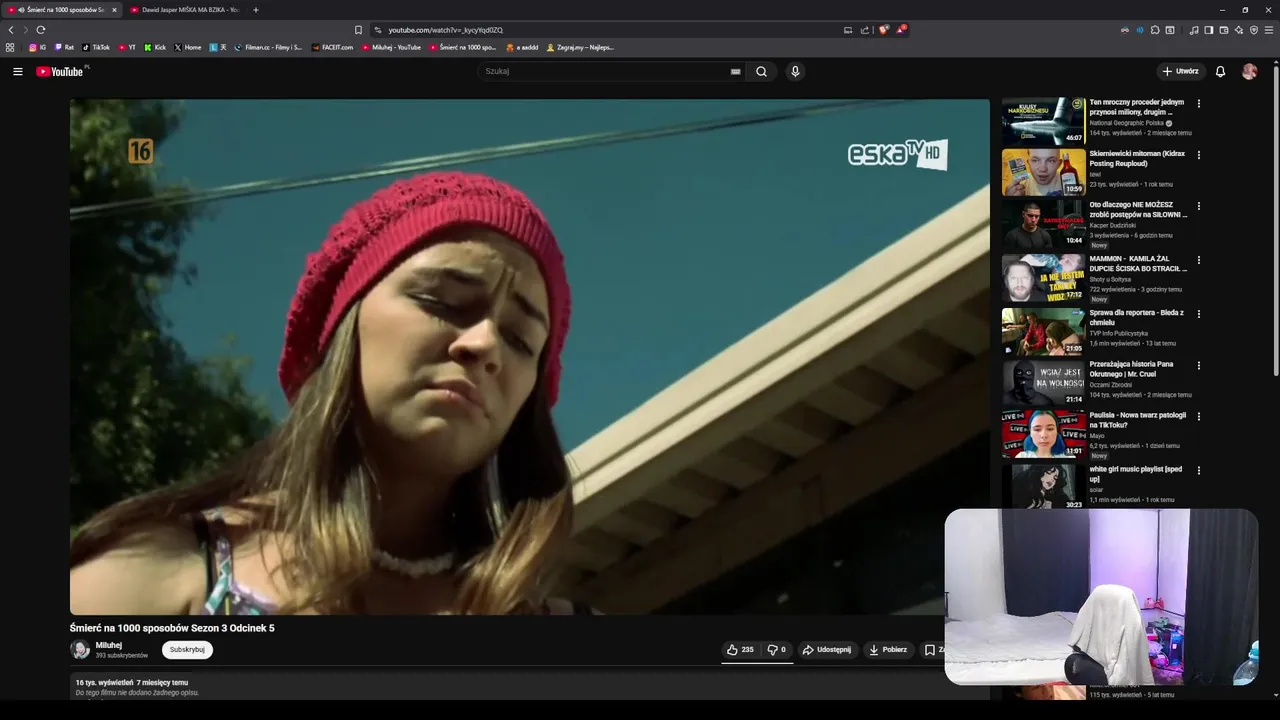
Task: Open the account avatar menu
Action: click(x=1249, y=71)
